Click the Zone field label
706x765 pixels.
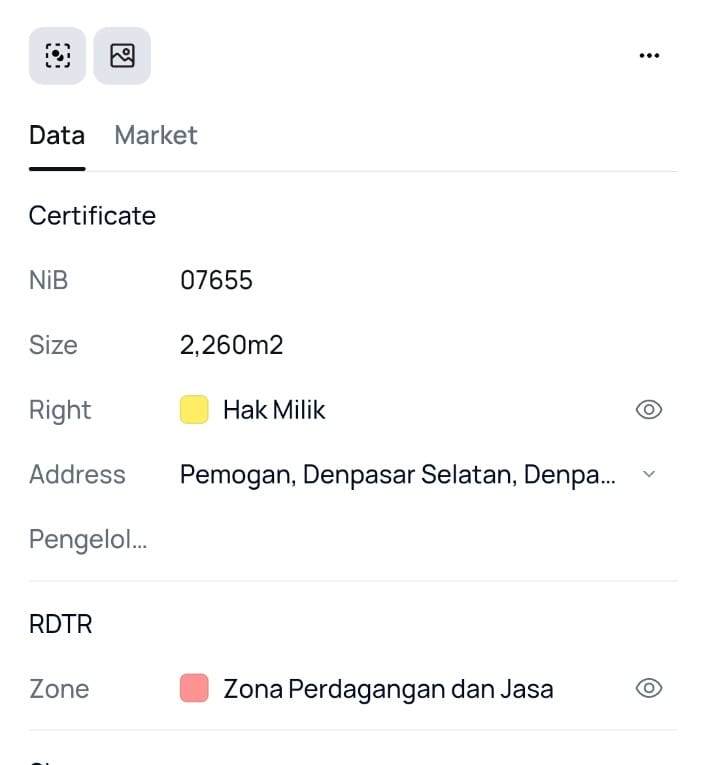point(59,688)
